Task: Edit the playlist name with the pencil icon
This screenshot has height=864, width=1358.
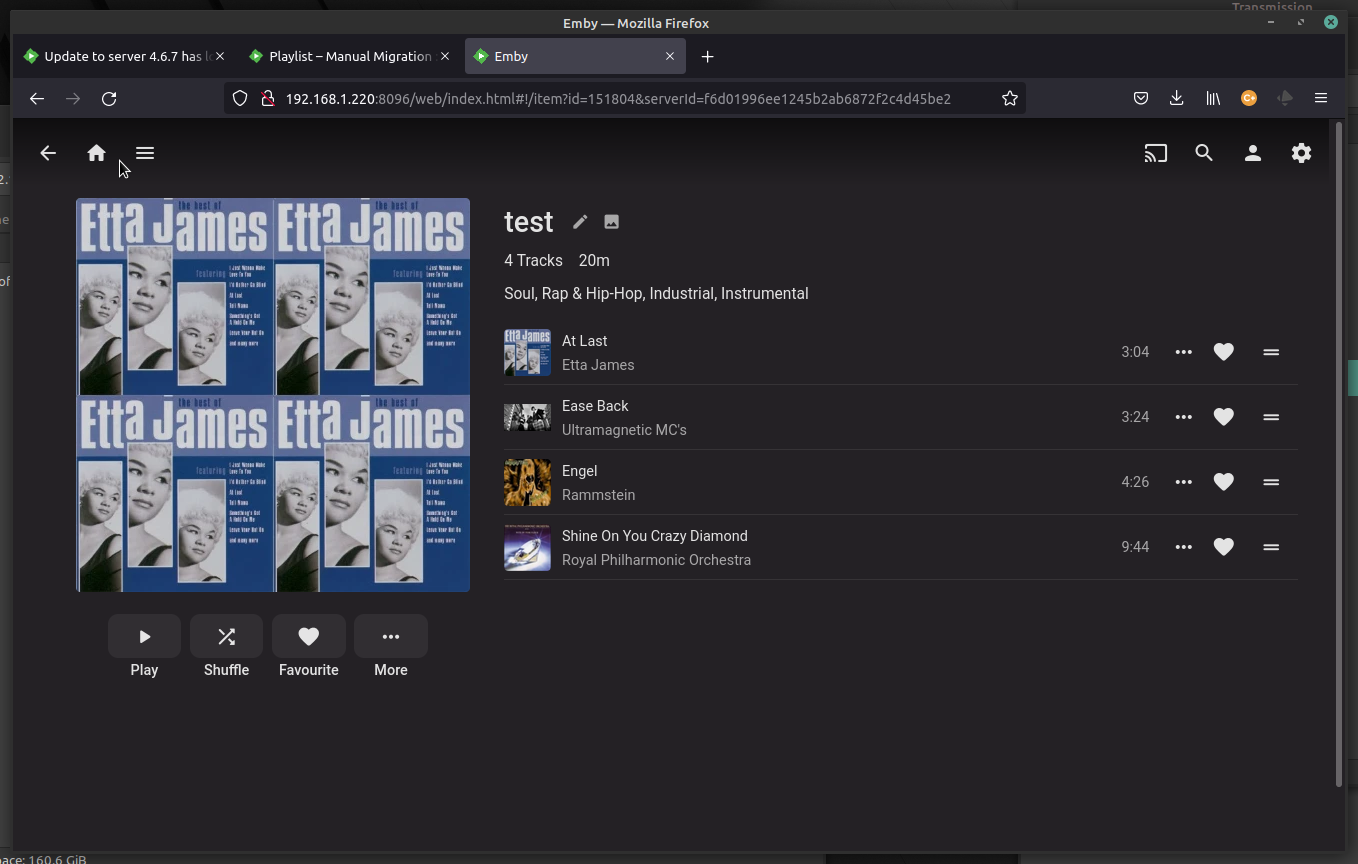Action: (580, 221)
